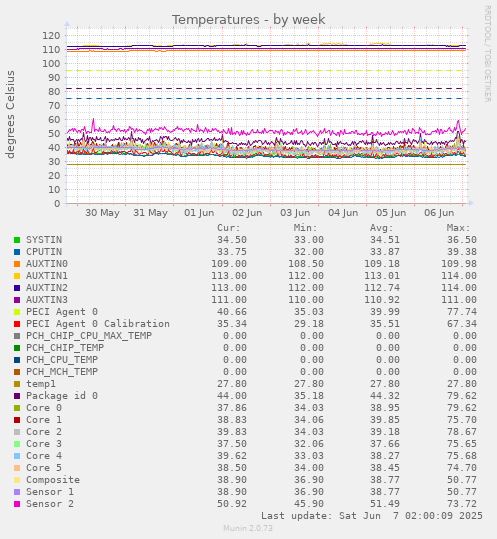Click the blue CPUTIN legend color swatch
The width and height of the screenshot is (497, 539).
coord(17,252)
